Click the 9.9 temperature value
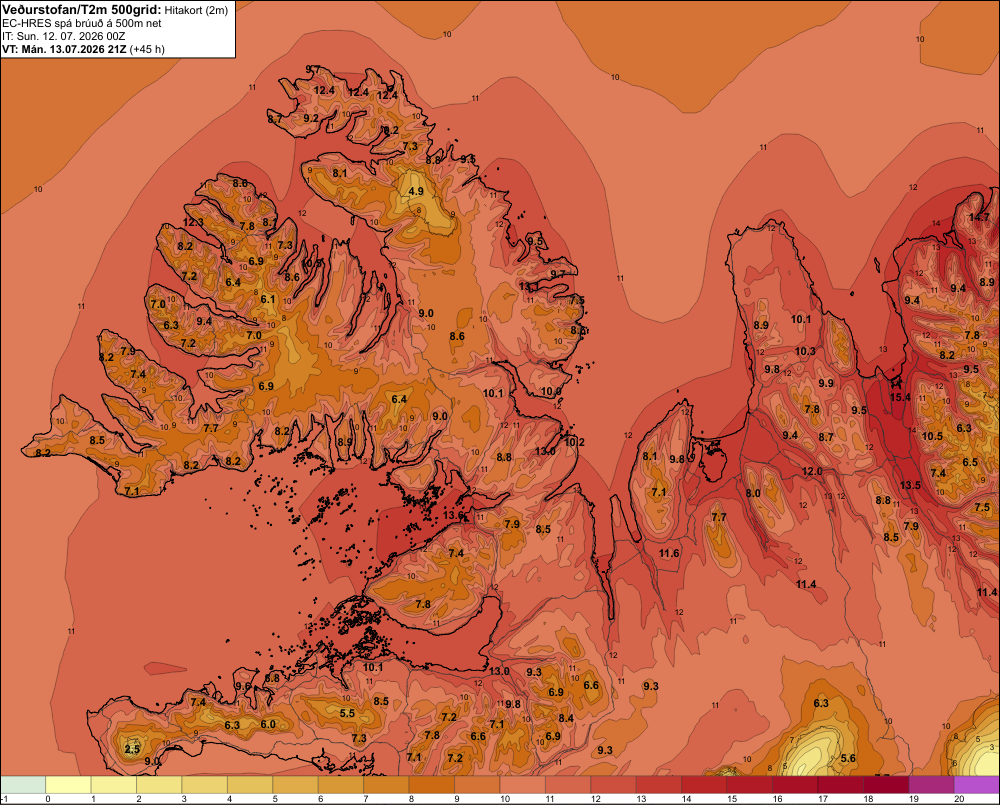This screenshot has height=805, width=1000. [x=826, y=383]
